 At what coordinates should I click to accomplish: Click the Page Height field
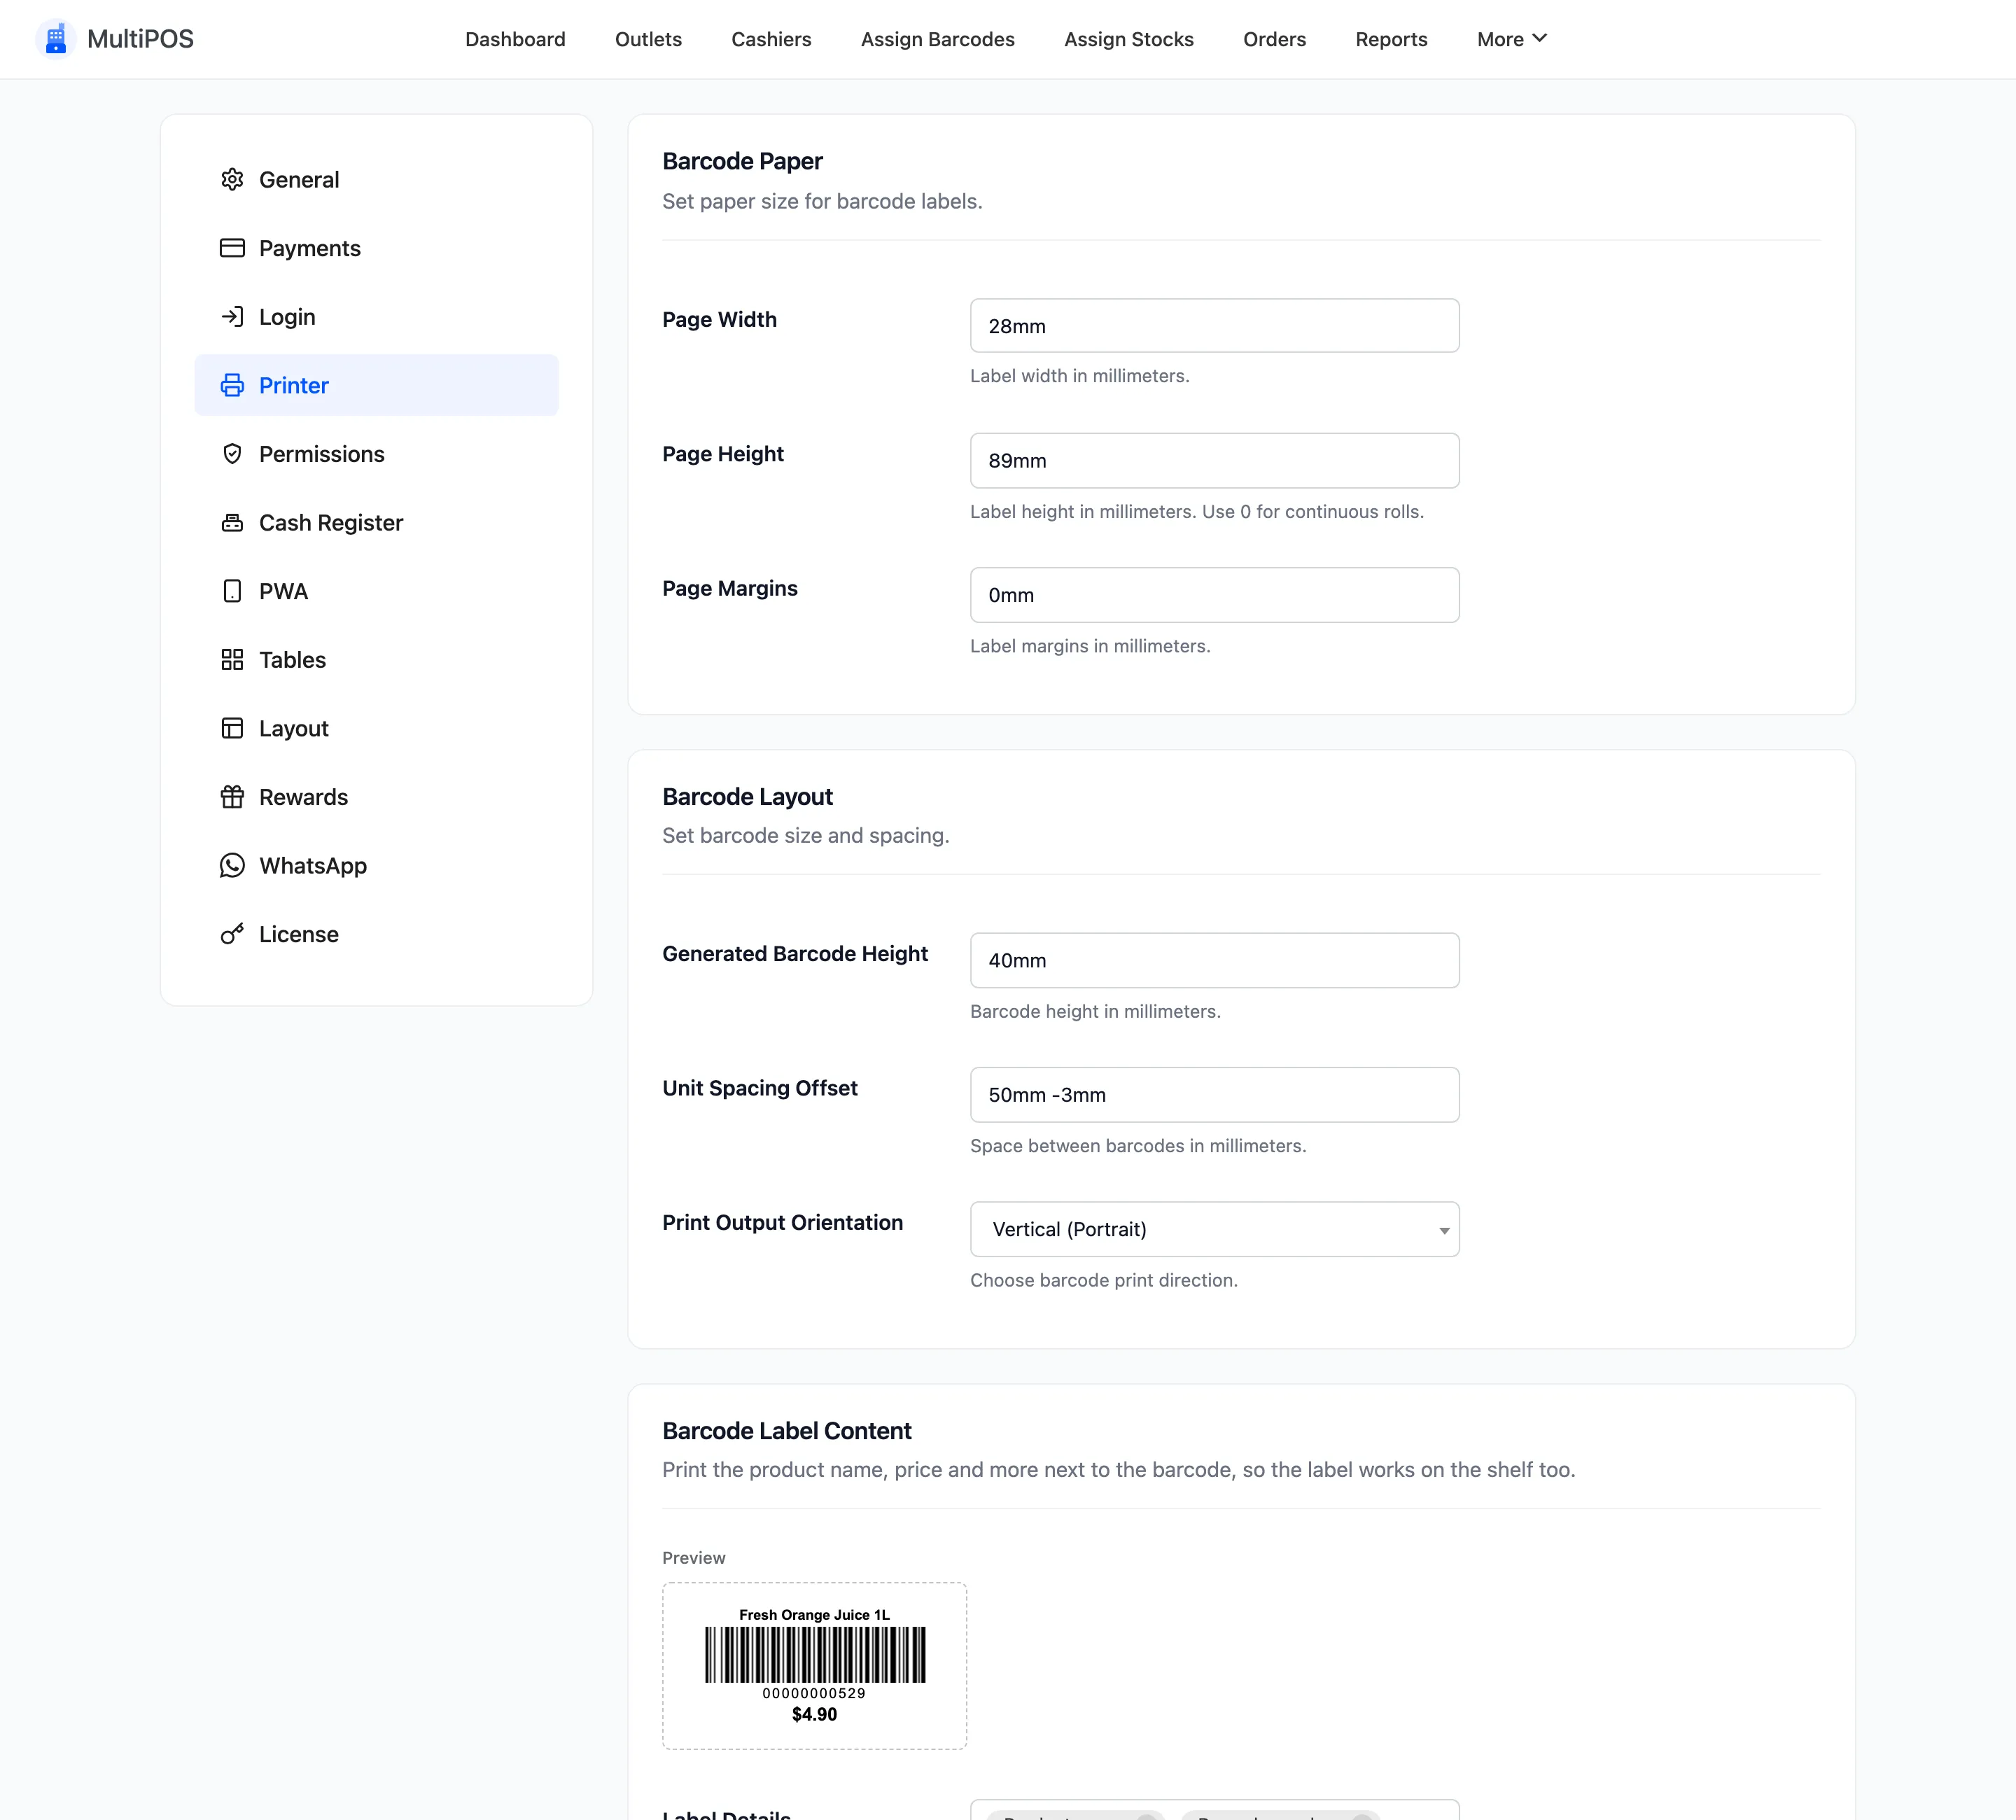tap(1214, 461)
